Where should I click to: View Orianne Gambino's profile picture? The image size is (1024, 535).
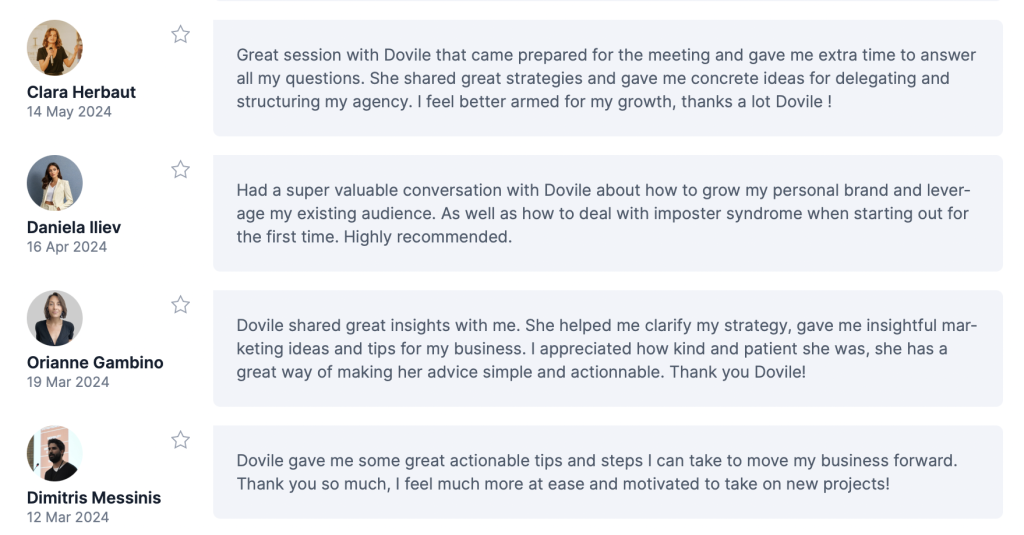[55, 318]
